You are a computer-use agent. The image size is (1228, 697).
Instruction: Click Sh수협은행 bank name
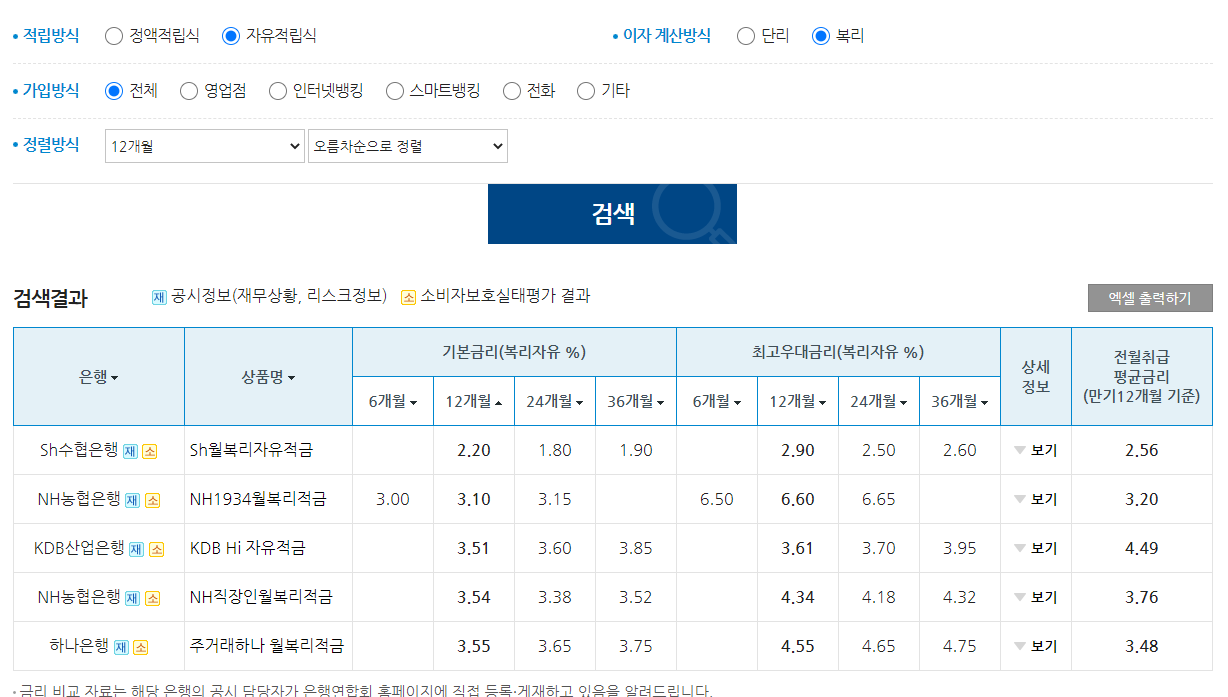click(79, 451)
